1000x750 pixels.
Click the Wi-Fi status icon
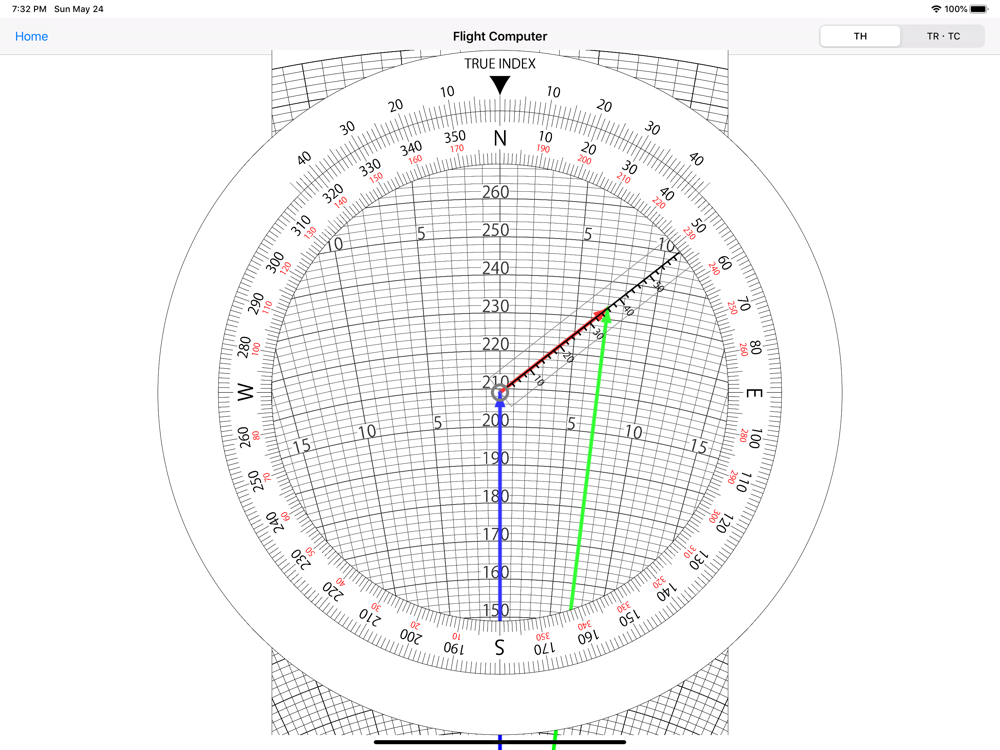tap(936, 9)
